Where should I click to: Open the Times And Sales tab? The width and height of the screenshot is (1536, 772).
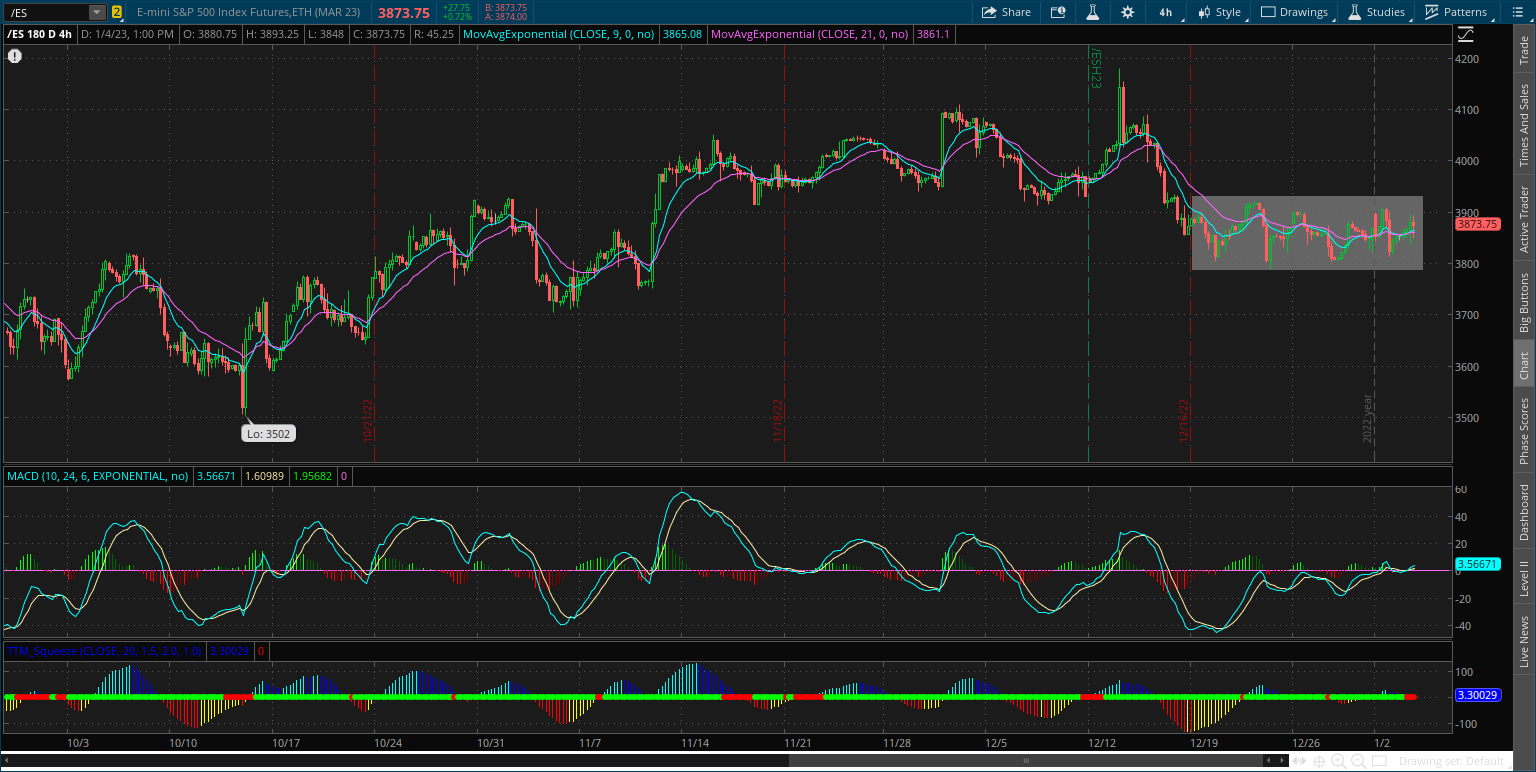click(1524, 125)
